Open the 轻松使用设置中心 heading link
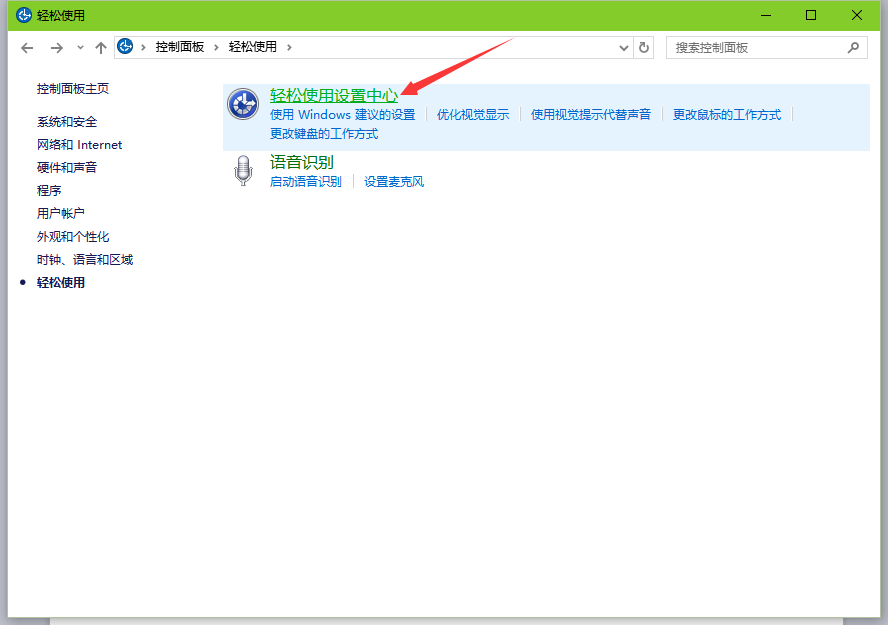The image size is (888, 625). pyautogui.click(x=334, y=96)
